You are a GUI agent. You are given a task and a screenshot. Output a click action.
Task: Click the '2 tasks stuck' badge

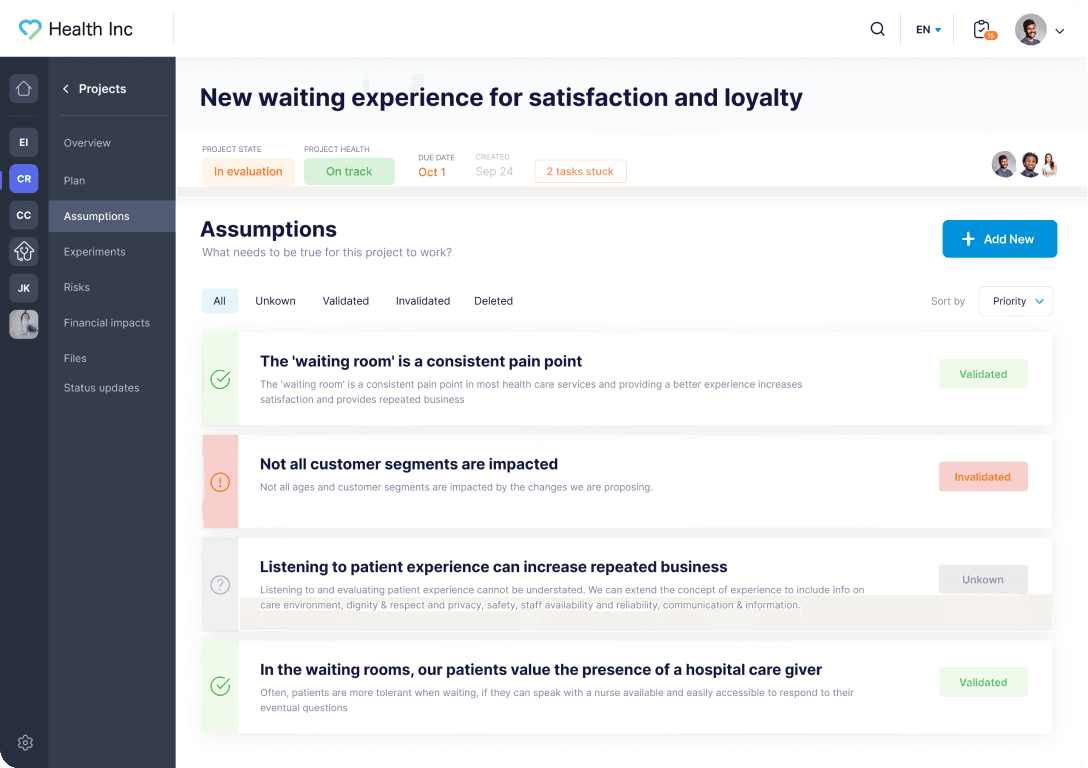point(580,172)
